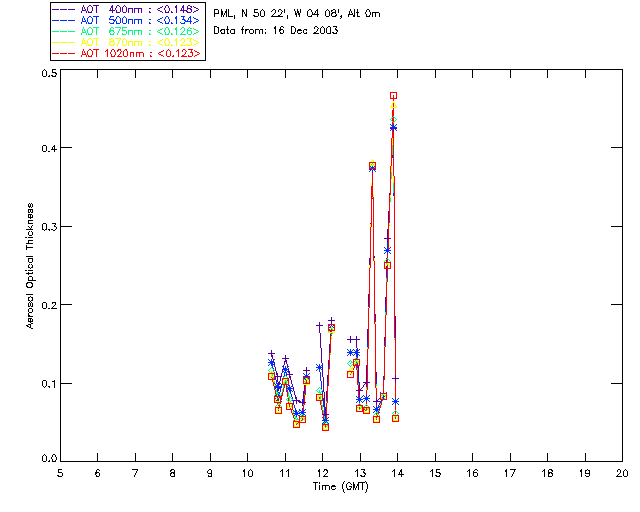The height and width of the screenshot is (512, 640).
Task: Click x-axis tick label 17
Action: [x=510, y=473]
